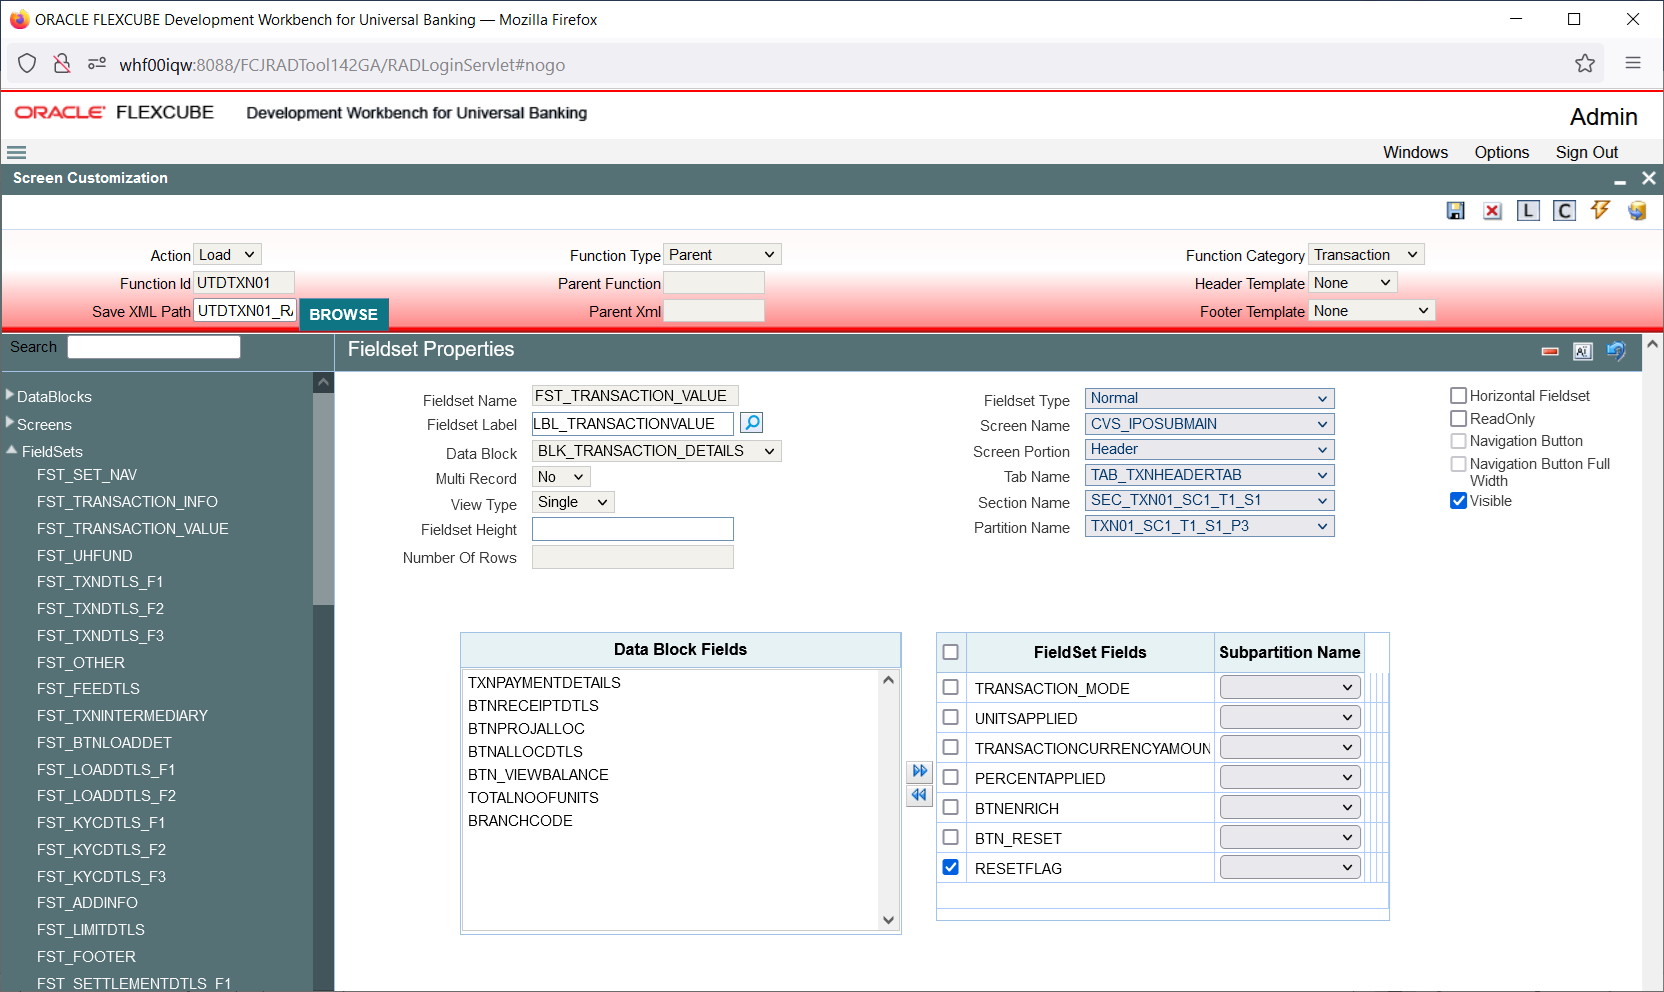The image size is (1664, 992).
Task: Open the Subpartition dropdown for TRANSACTION_MODE
Action: point(1290,687)
